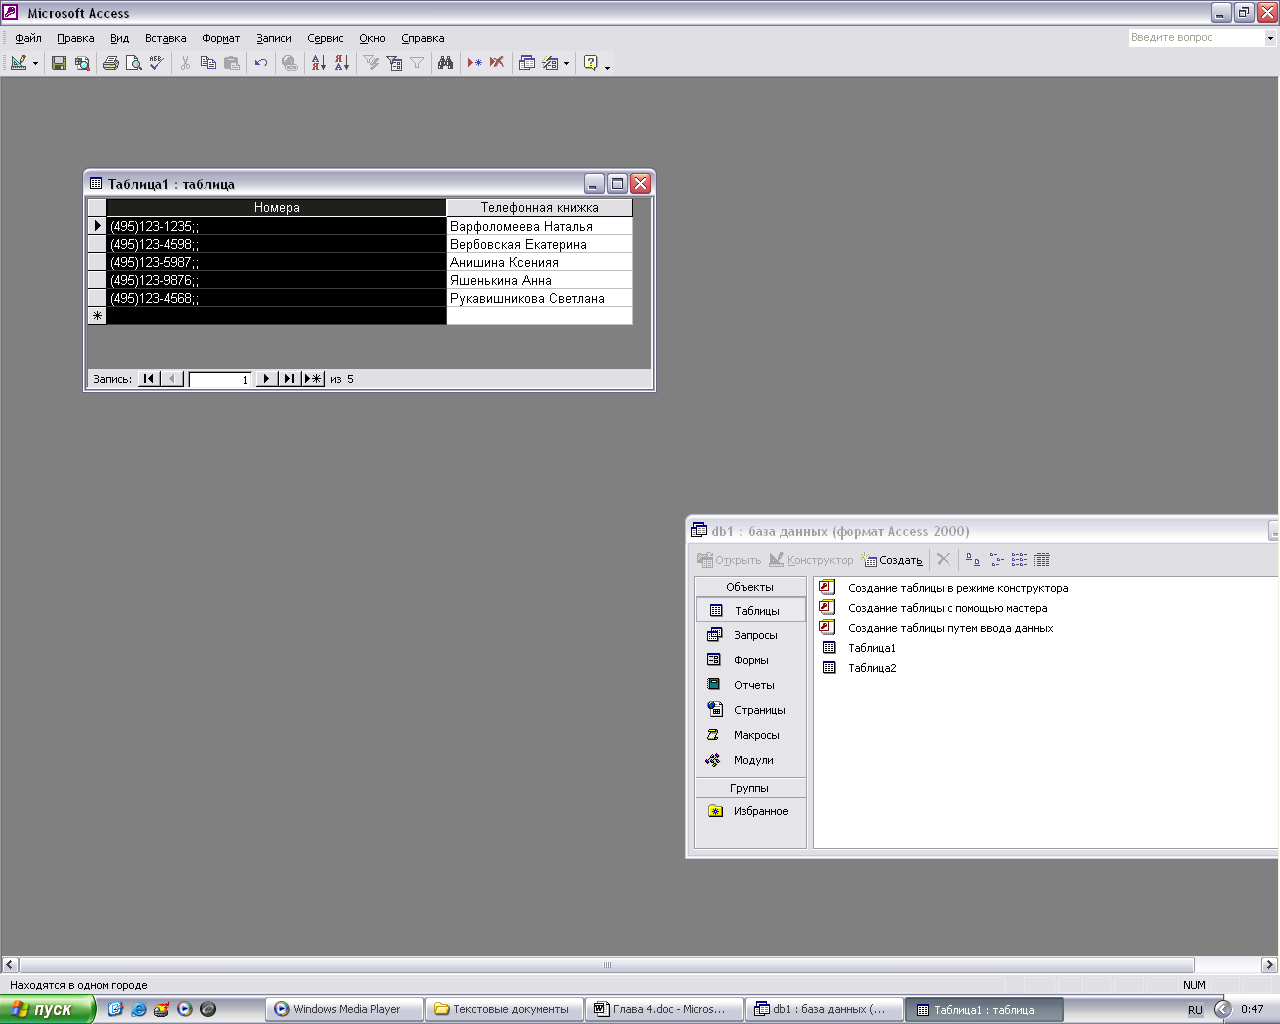The width and height of the screenshot is (1280, 1024).
Task: Open the Формат menu
Action: coord(221,38)
